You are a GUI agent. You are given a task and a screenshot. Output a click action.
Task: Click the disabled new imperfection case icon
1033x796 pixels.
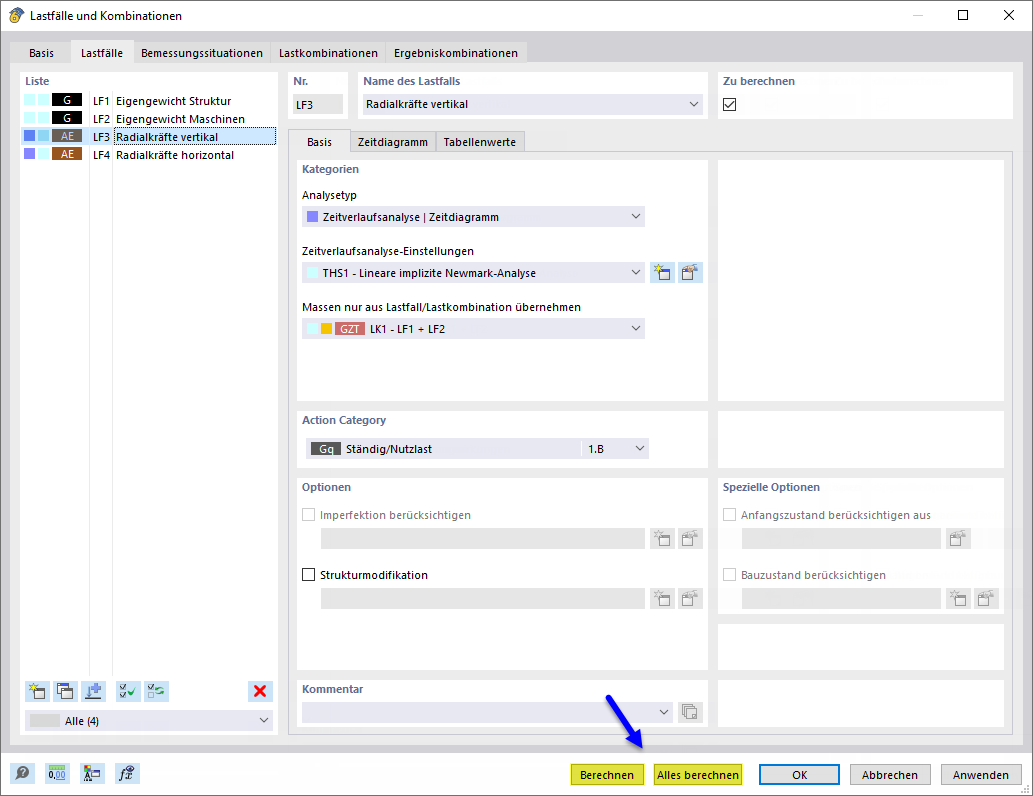pos(662,538)
